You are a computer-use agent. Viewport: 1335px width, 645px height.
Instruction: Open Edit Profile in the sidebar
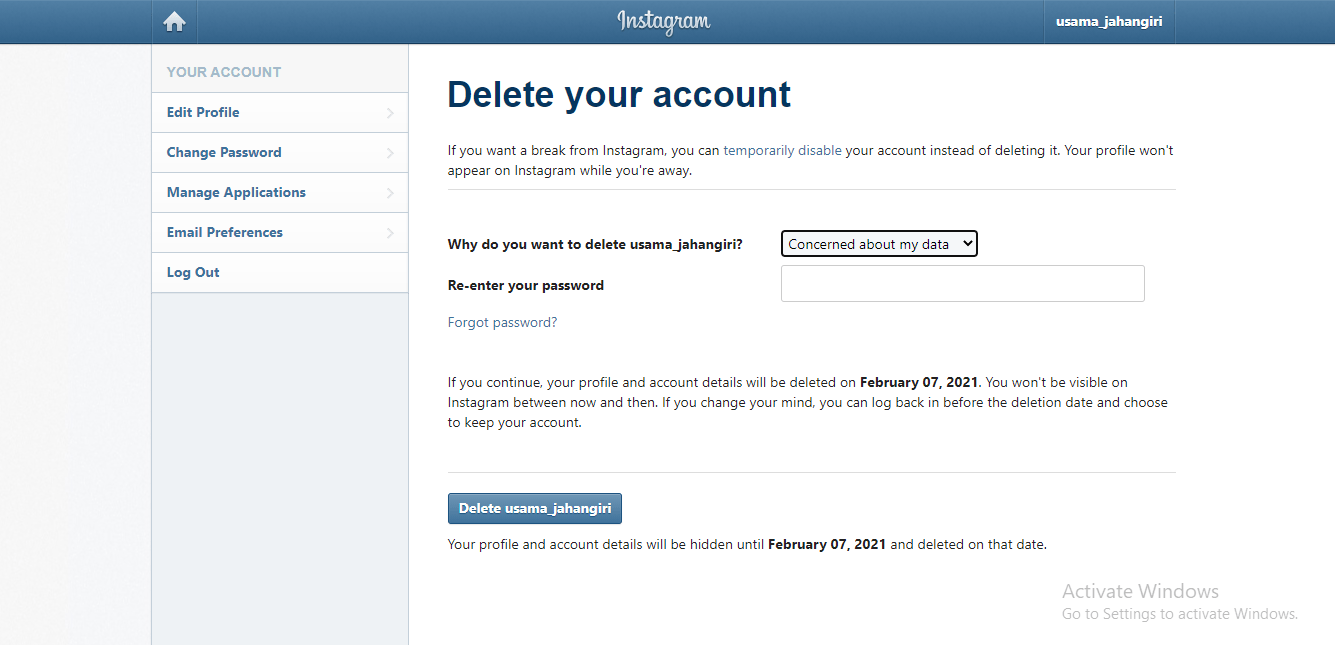[x=203, y=113]
